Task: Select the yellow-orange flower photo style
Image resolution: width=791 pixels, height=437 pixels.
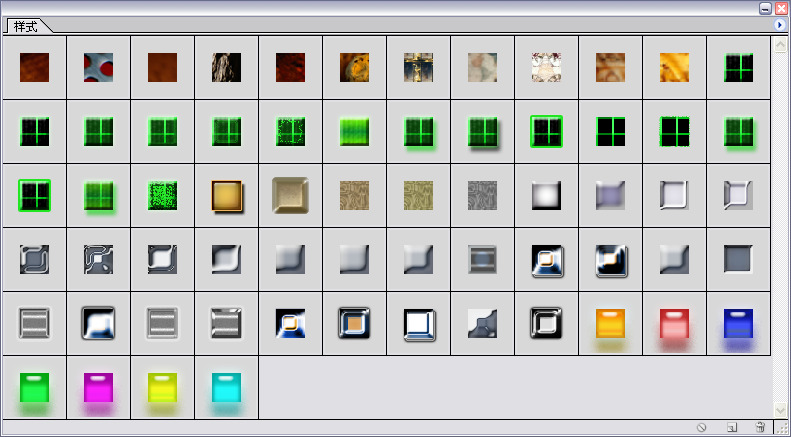Action: pos(355,68)
